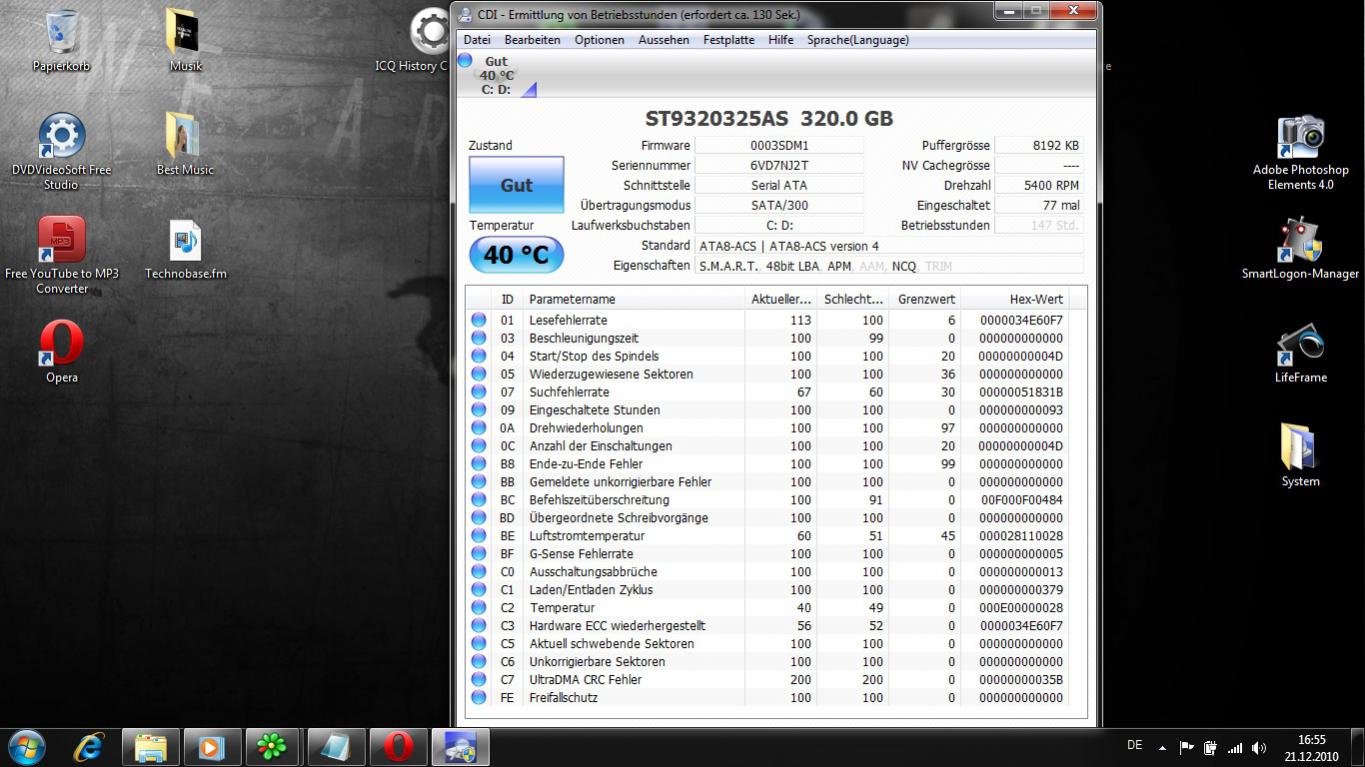
Task: Switch to Opera in the taskbar
Action: click(398, 747)
